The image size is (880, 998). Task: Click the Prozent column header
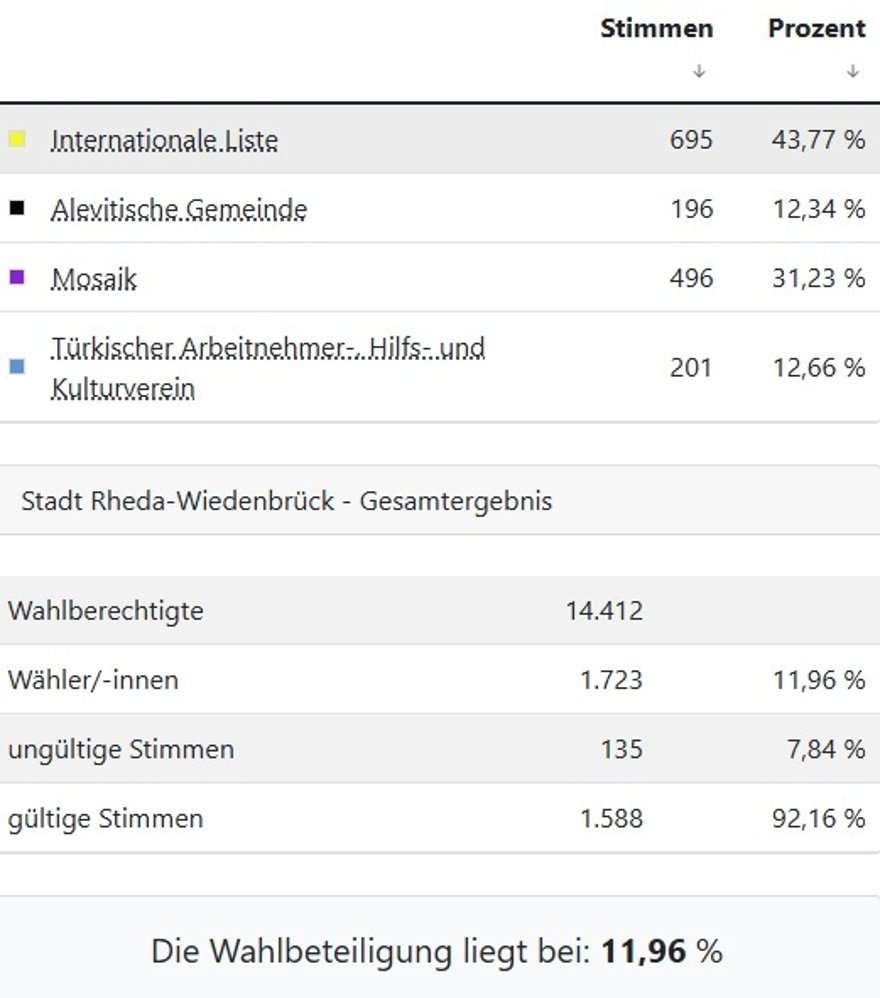(816, 29)
